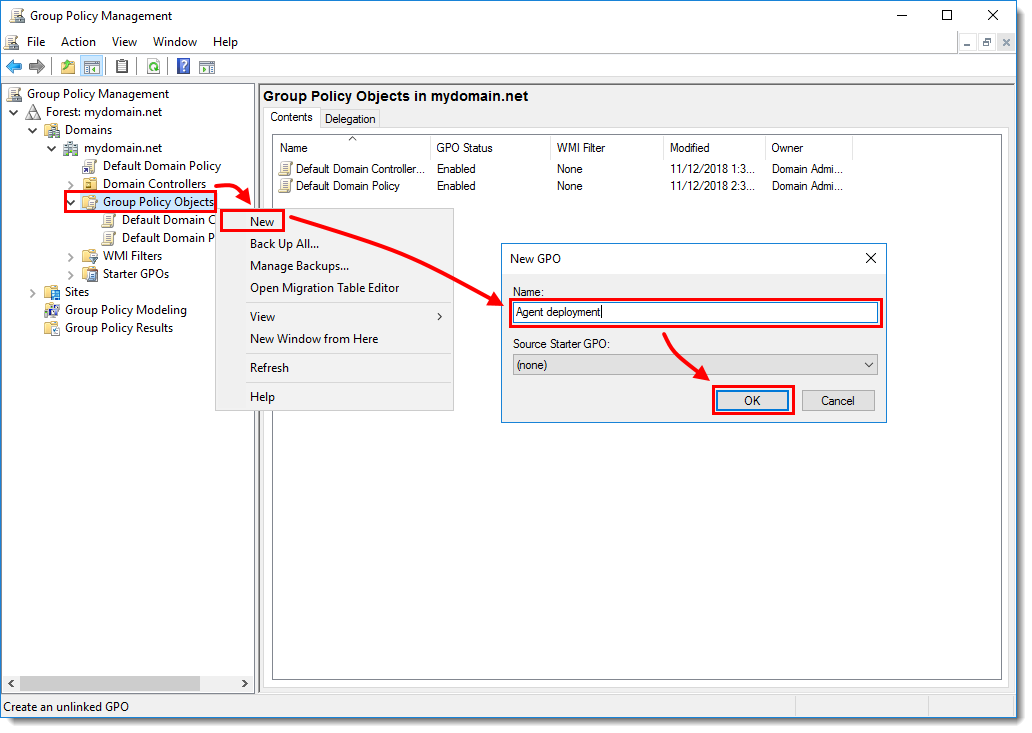Choose New from the context menu
Screen dimensions: 1032x733
click(262, 221)
